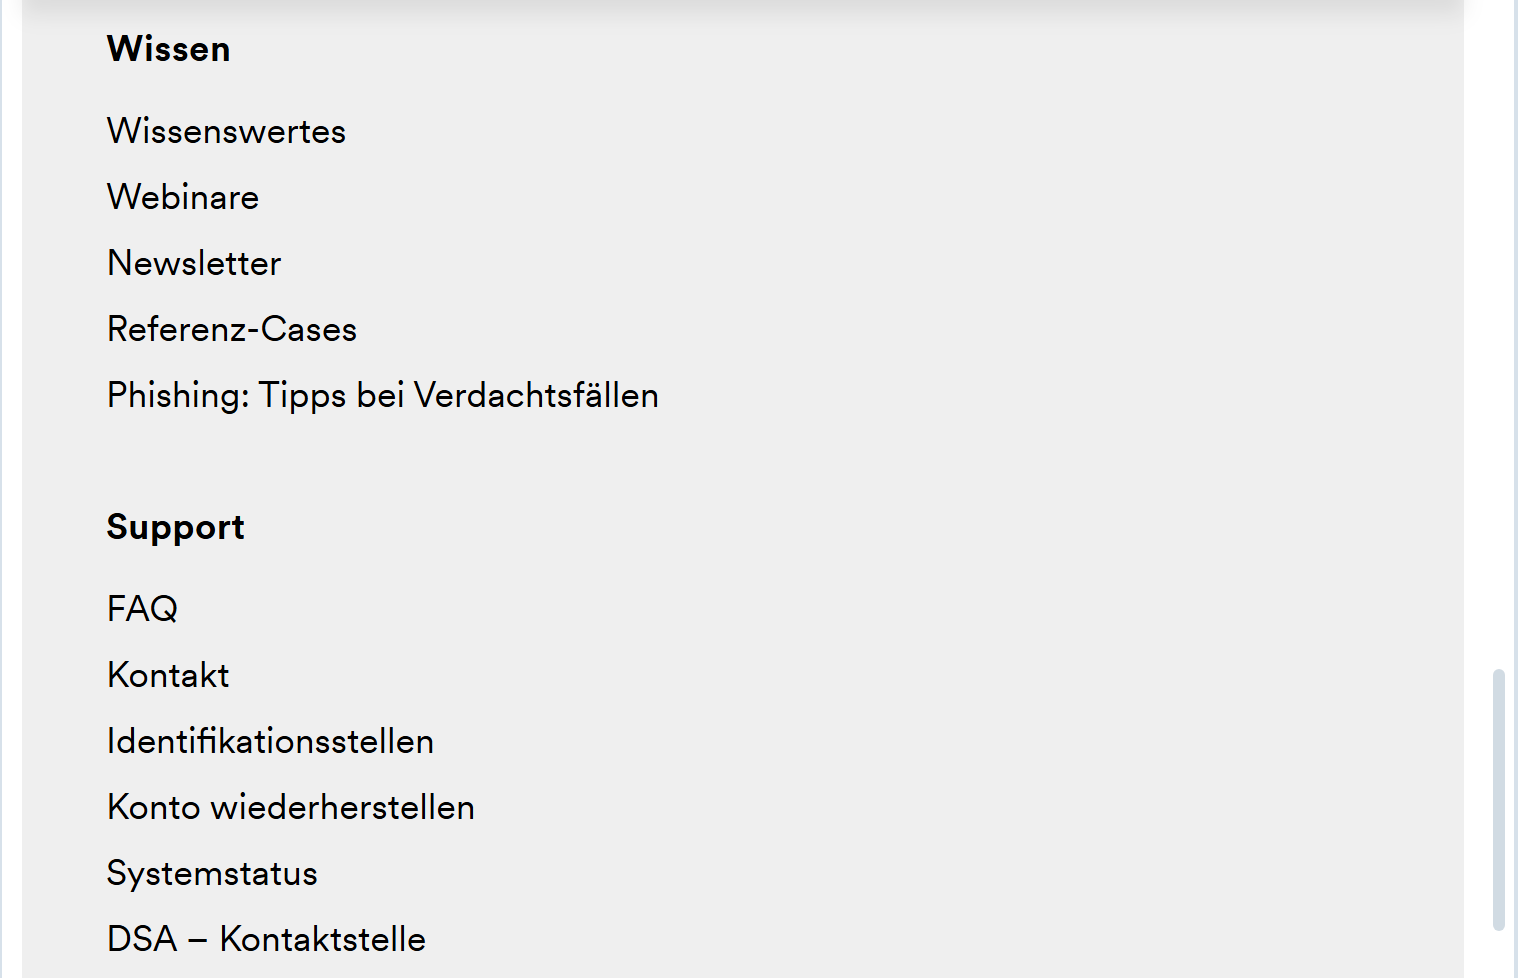Viewport: 1518px width, 978px height.
Task: Read phishing tips for suspicious cases
Action: 382,395
